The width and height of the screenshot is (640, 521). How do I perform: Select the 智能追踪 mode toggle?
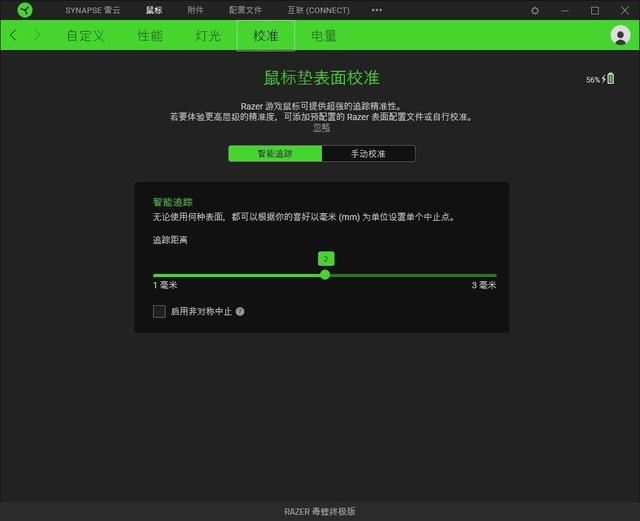coord(275,154)
